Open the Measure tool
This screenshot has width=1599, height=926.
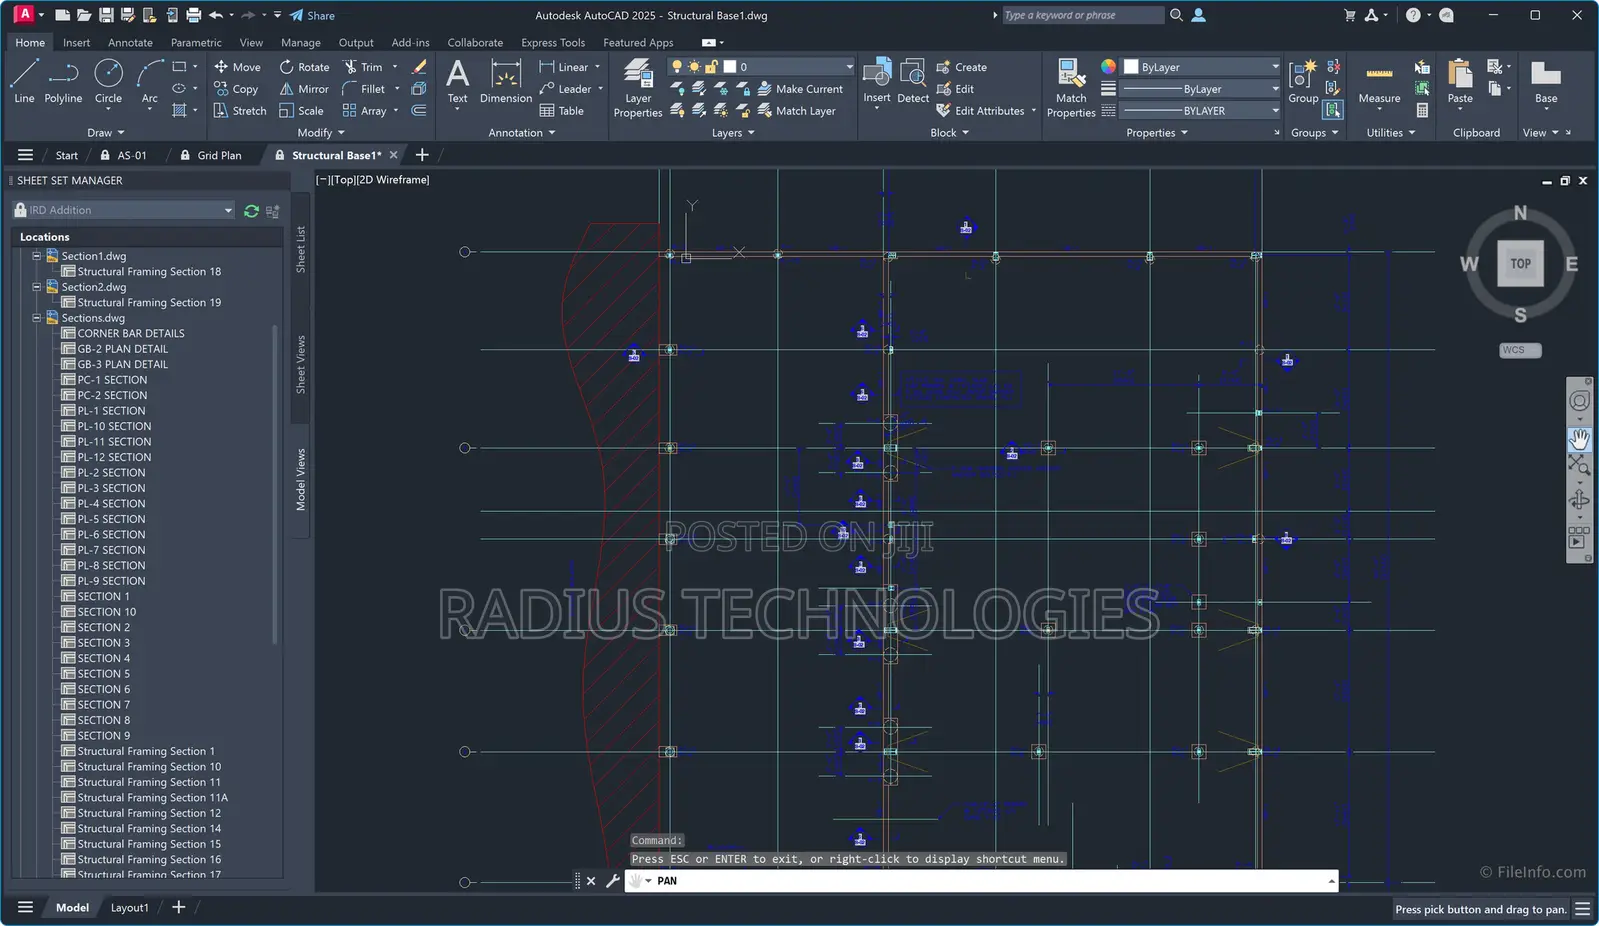click(1379, 82)
